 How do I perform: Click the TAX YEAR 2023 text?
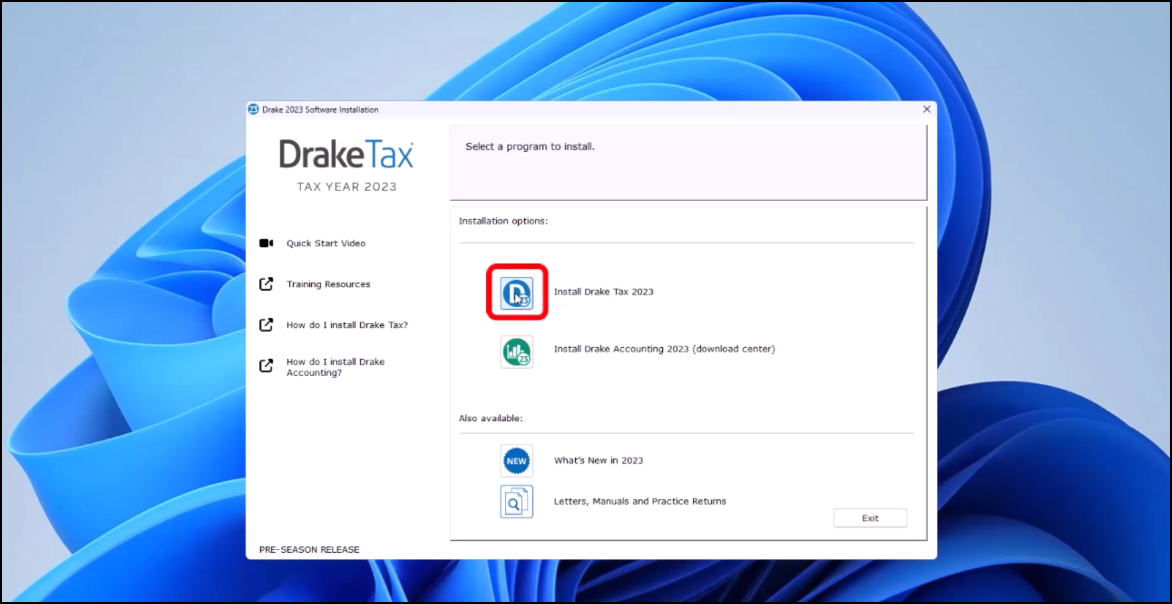coord(347,187)
